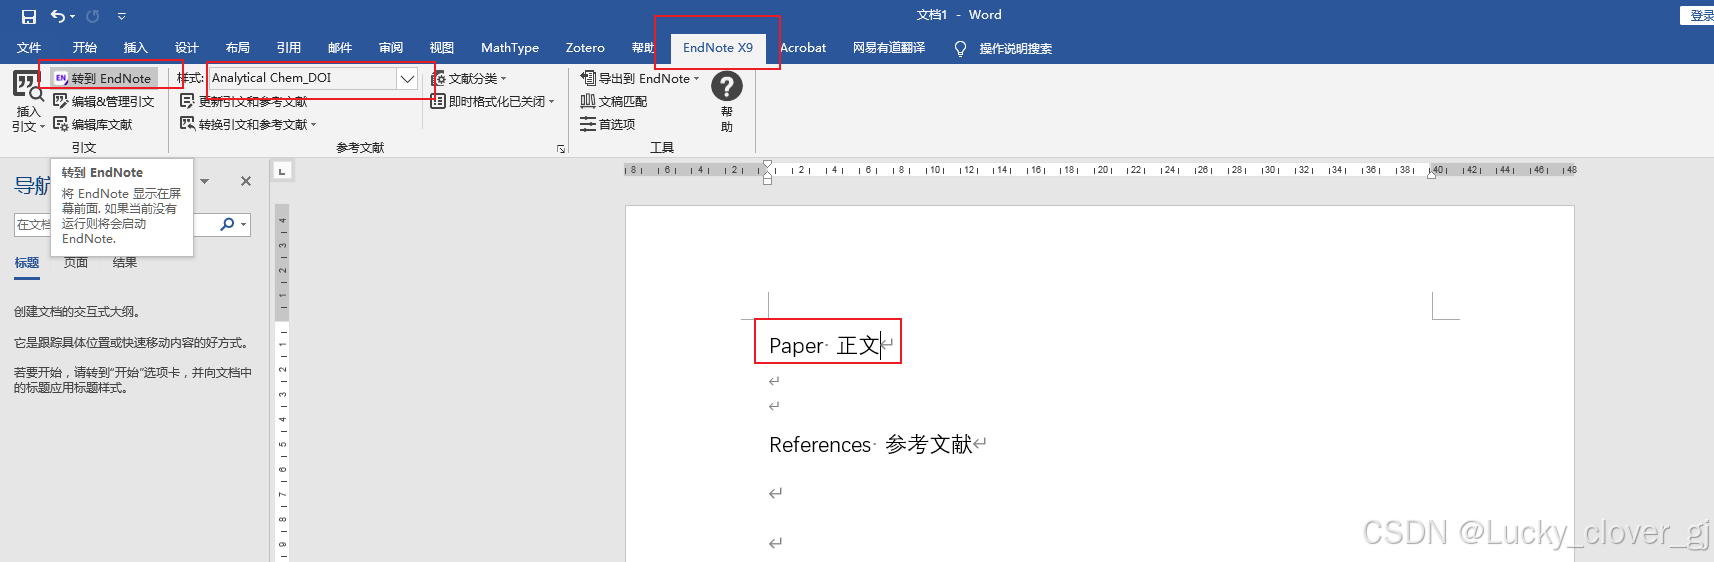Screen dimensions: 1714x562
Task: Switch to the 邮件 tab
Action: tap(339, 48)
